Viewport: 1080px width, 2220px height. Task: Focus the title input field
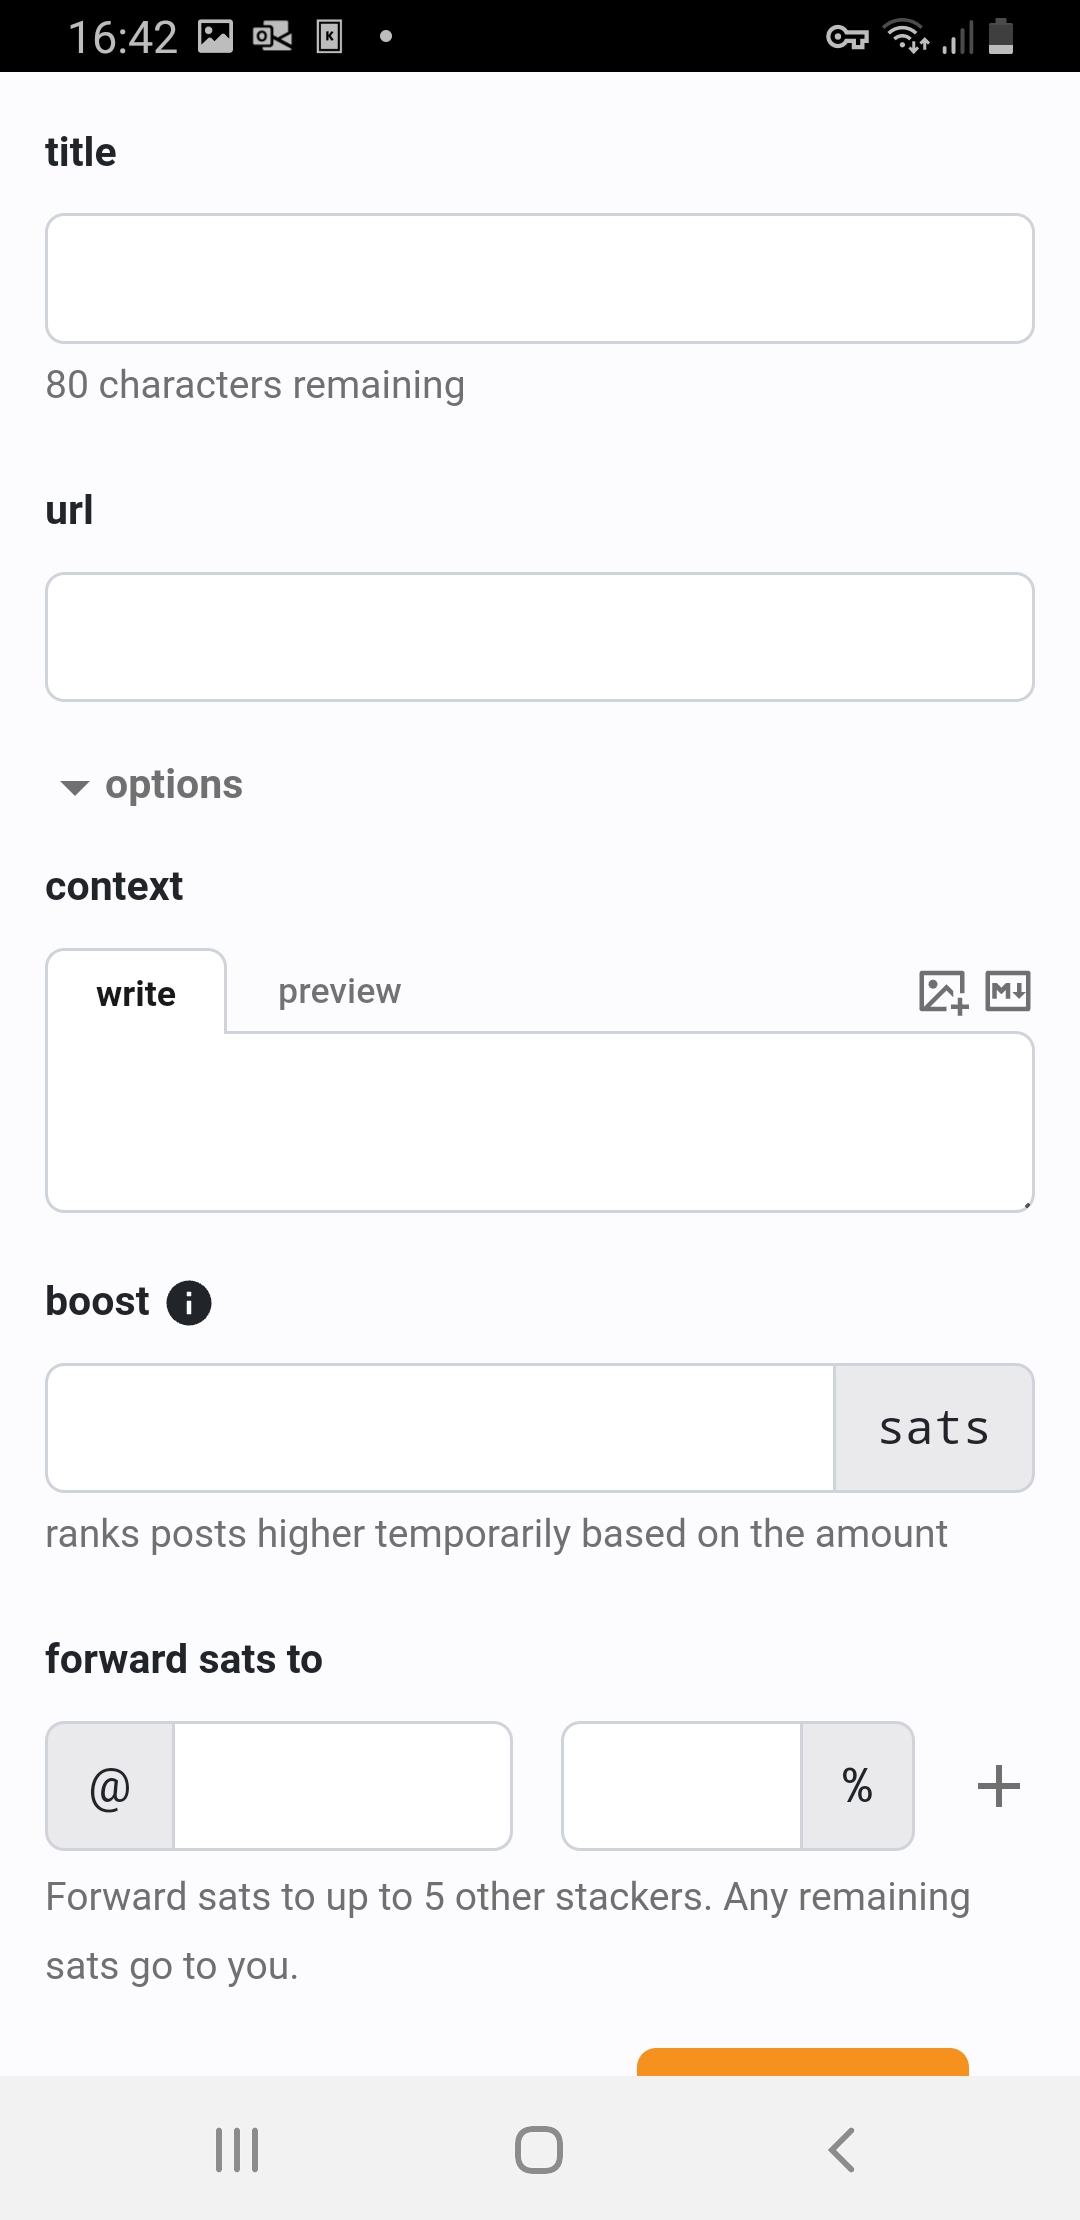click(x=540, y=279)
